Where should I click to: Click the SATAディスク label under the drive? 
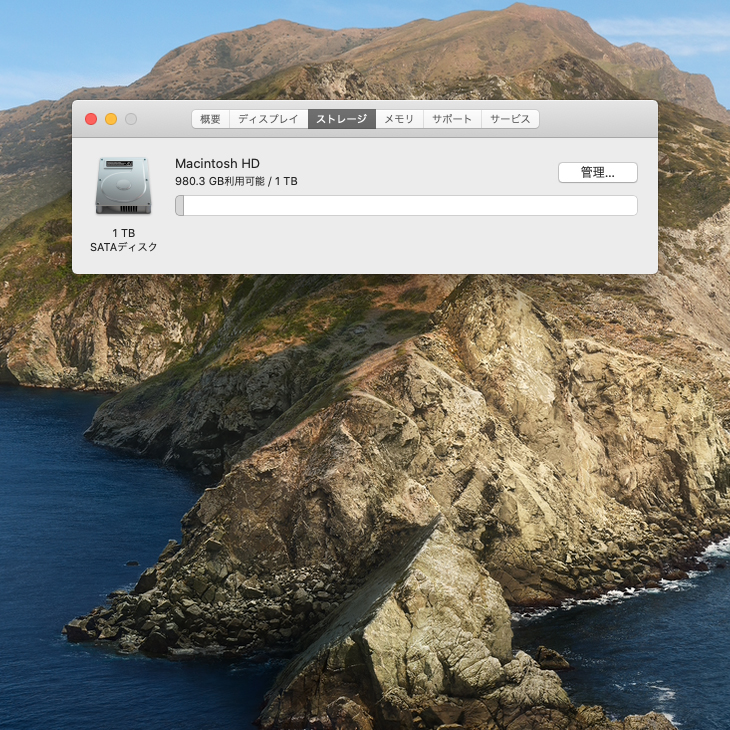[x=123, y=247]
